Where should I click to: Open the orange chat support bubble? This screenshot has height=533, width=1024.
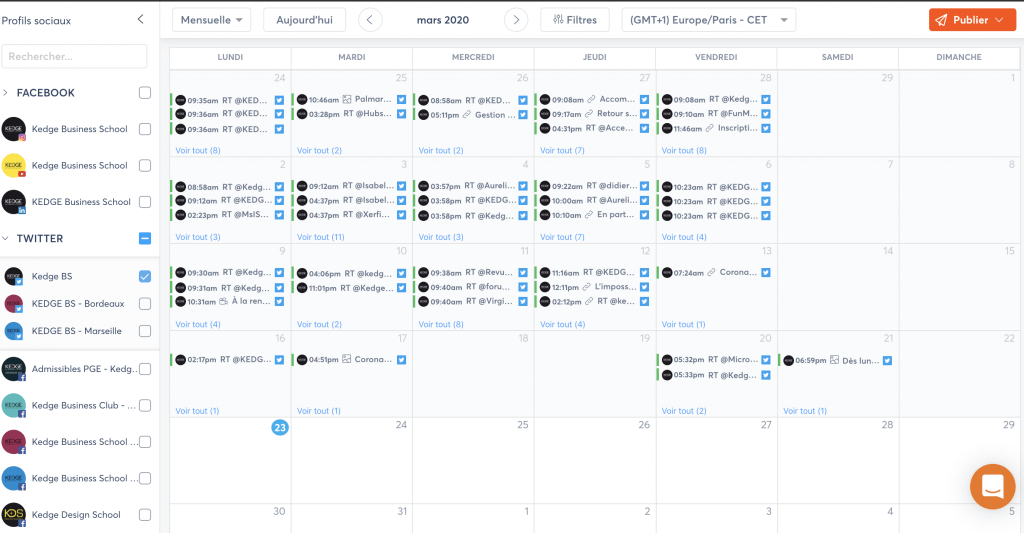point(992,487)
